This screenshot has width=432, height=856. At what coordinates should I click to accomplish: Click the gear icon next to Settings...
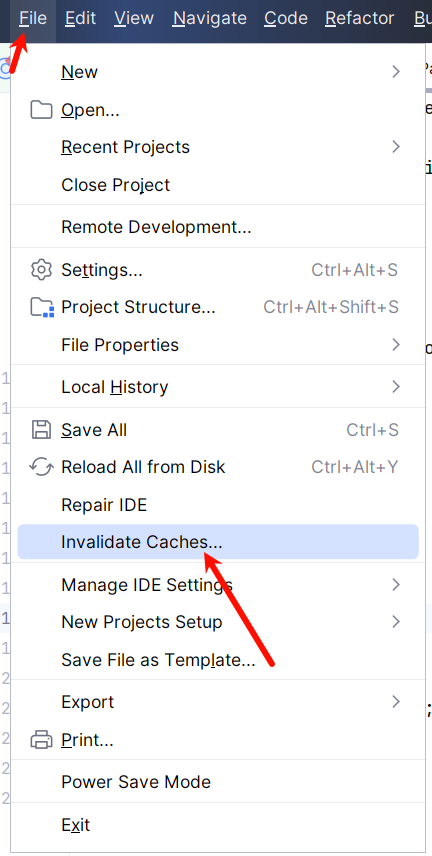[41, 270]
